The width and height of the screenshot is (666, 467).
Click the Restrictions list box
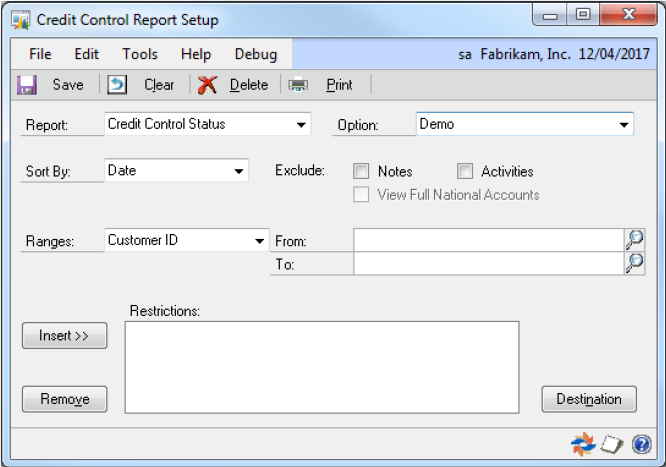(321, 366)
